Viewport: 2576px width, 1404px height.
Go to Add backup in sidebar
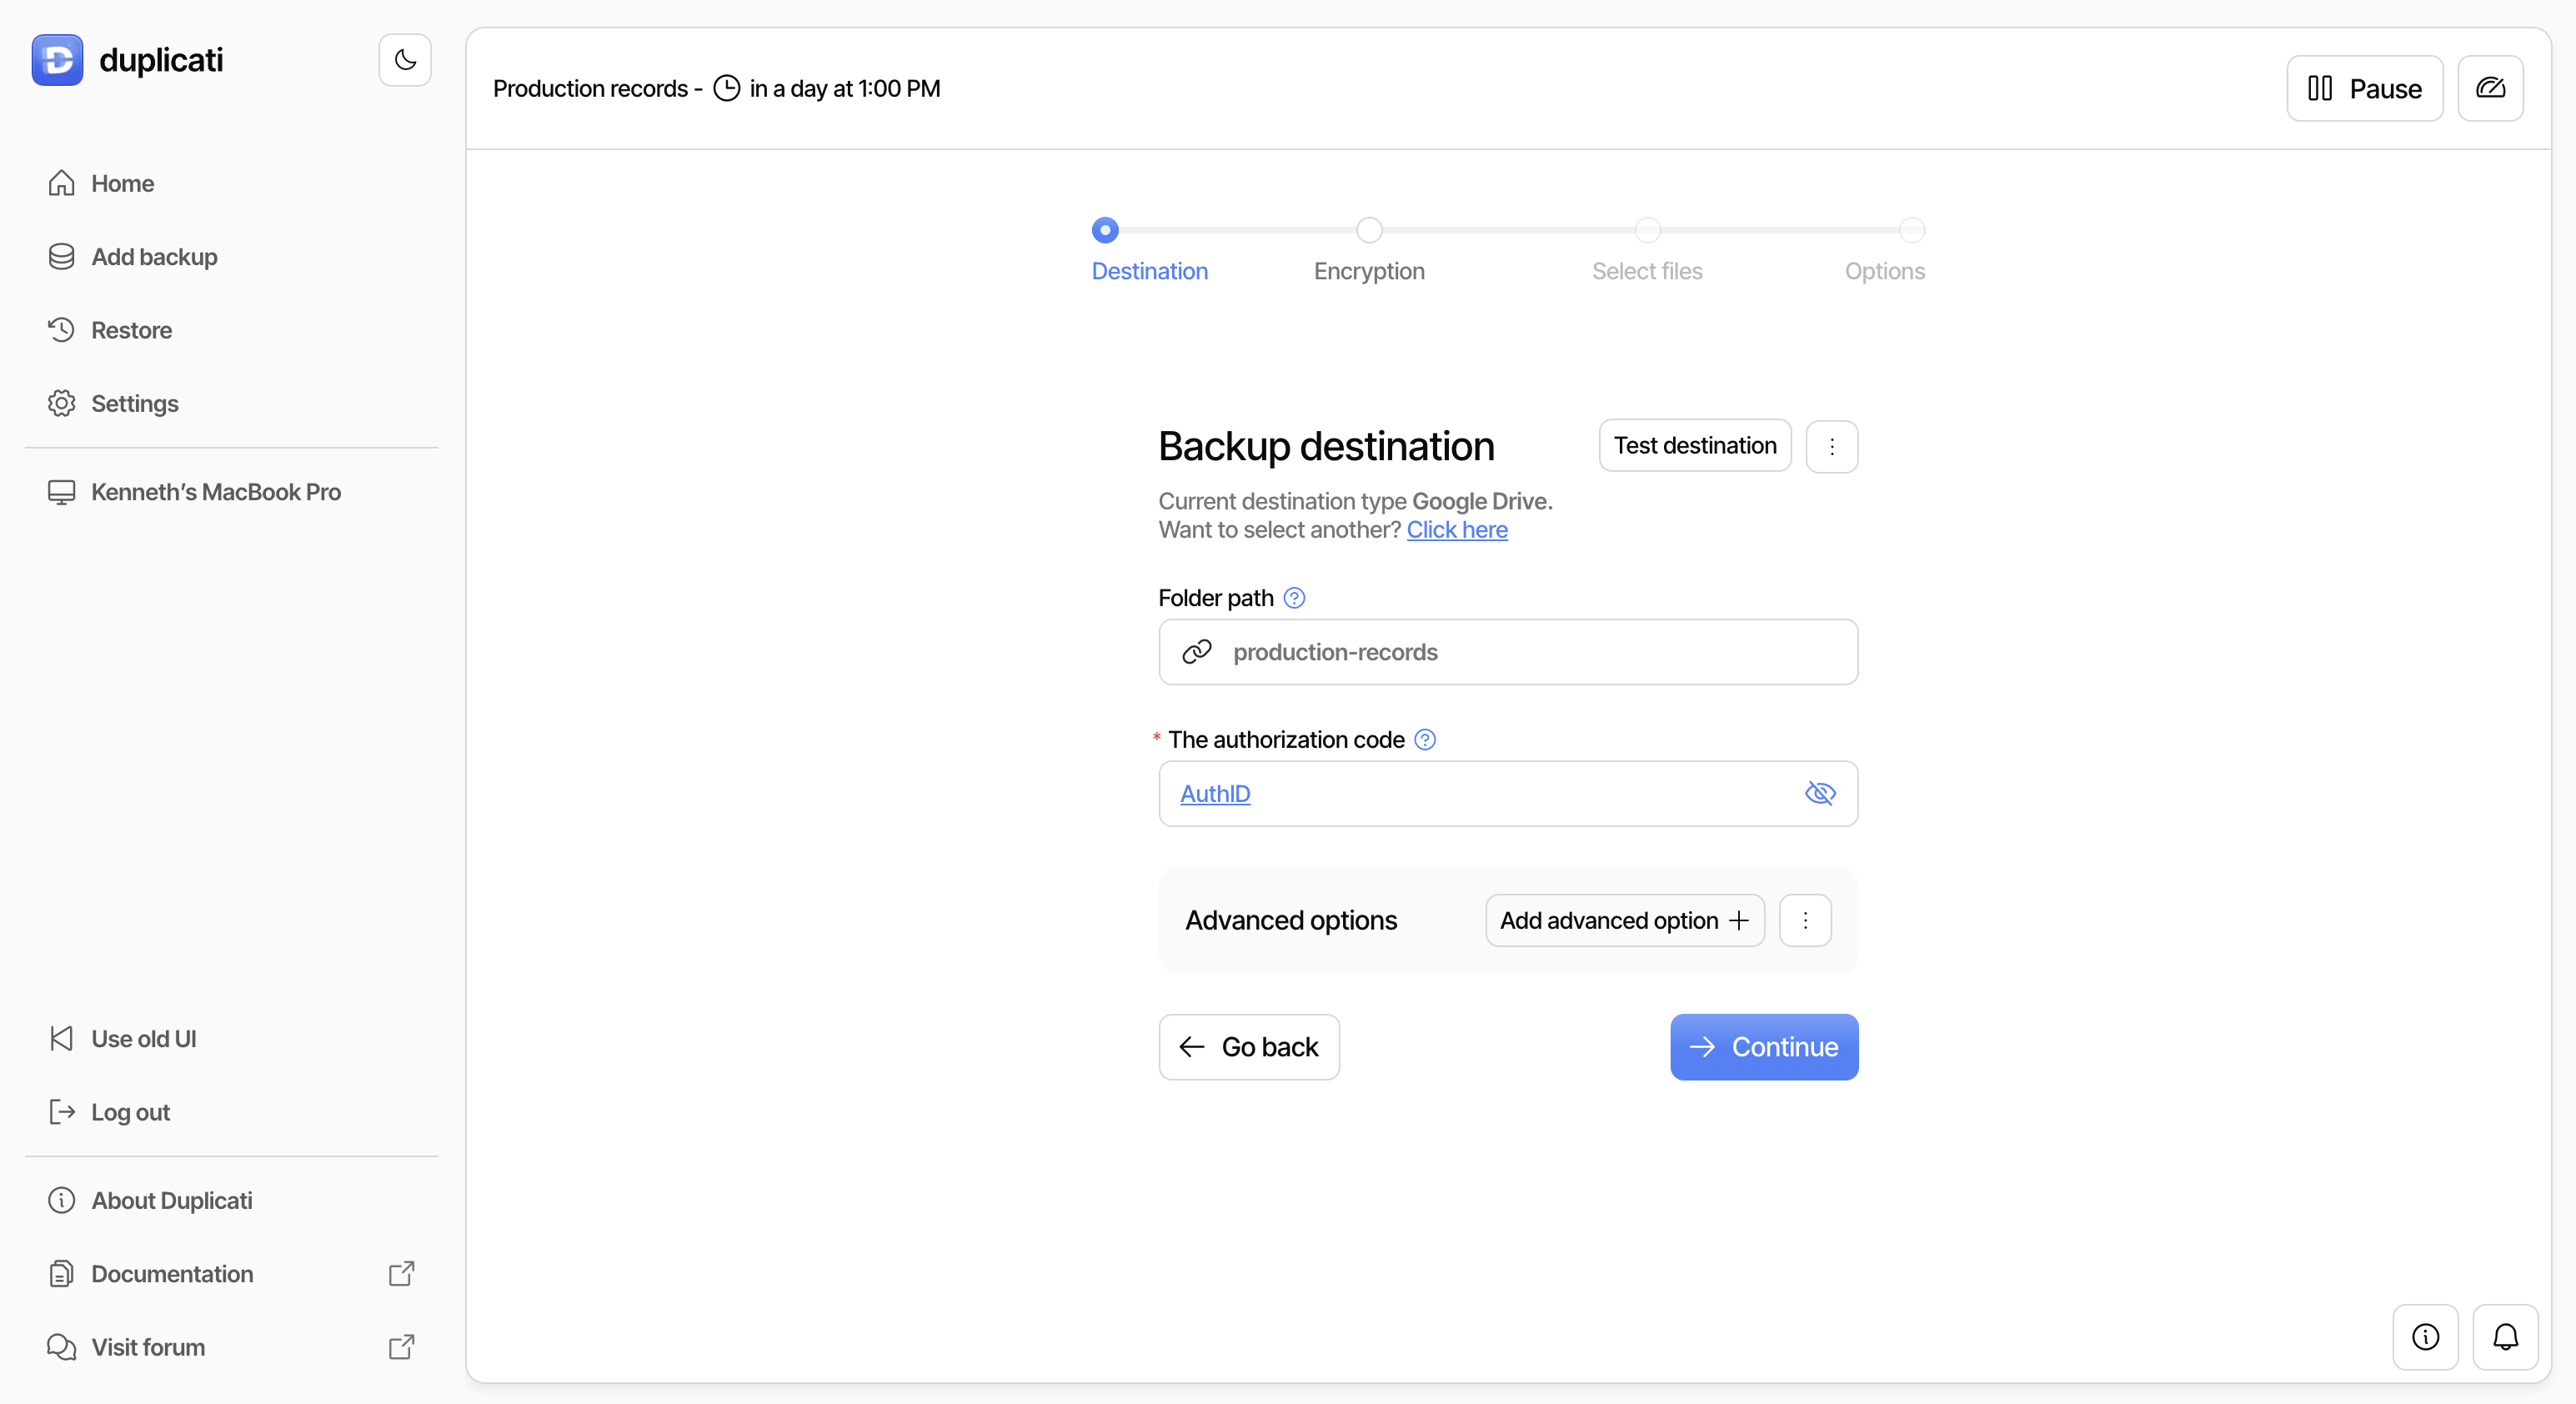click(x=154, y=257)
